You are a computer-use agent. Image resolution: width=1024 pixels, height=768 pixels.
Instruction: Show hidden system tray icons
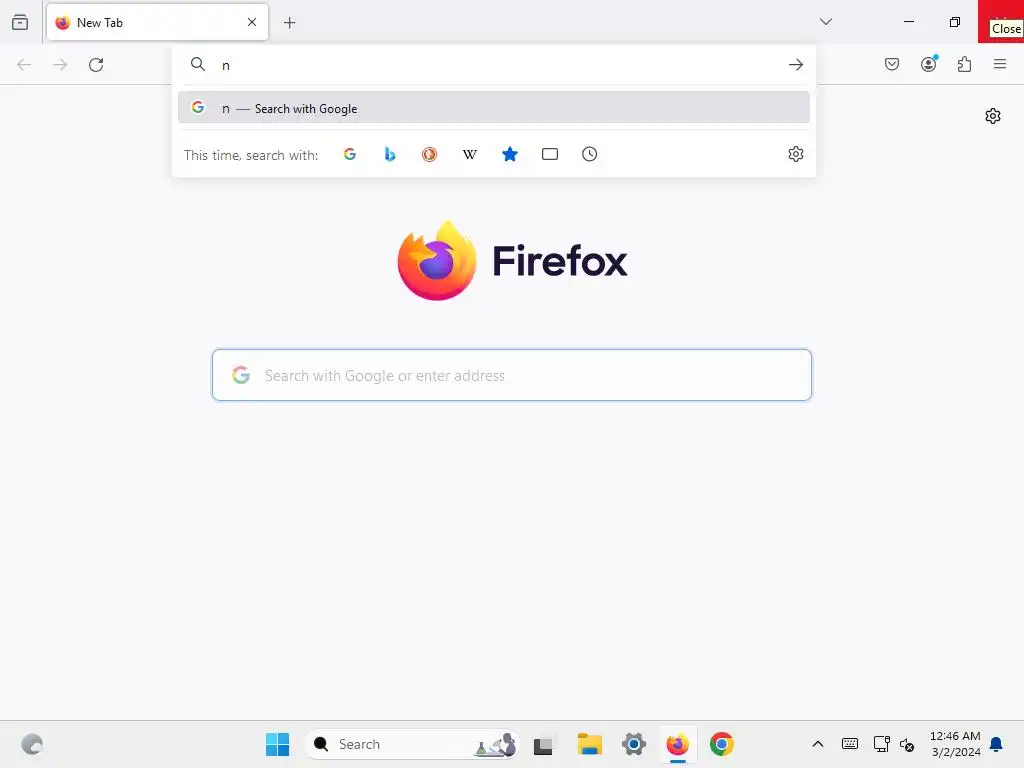point(818,744)
